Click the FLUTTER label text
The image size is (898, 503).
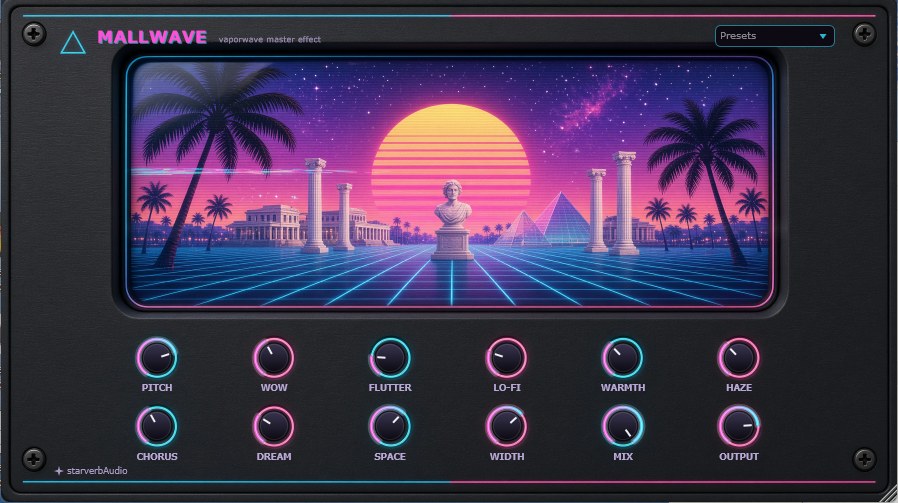tap(390, 388)
